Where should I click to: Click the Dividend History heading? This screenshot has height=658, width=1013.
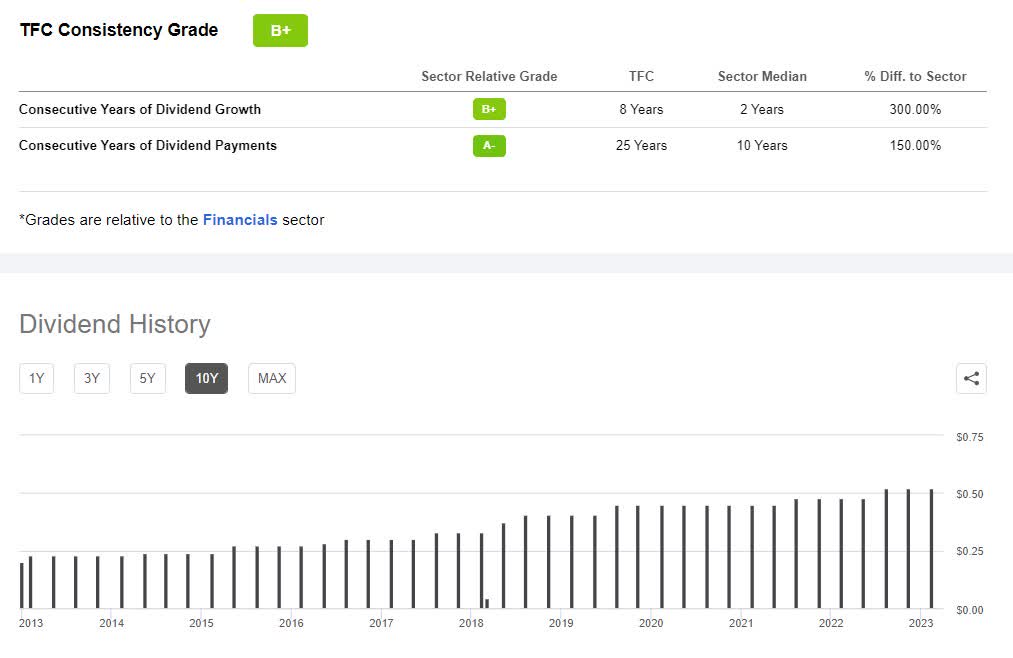115,324
